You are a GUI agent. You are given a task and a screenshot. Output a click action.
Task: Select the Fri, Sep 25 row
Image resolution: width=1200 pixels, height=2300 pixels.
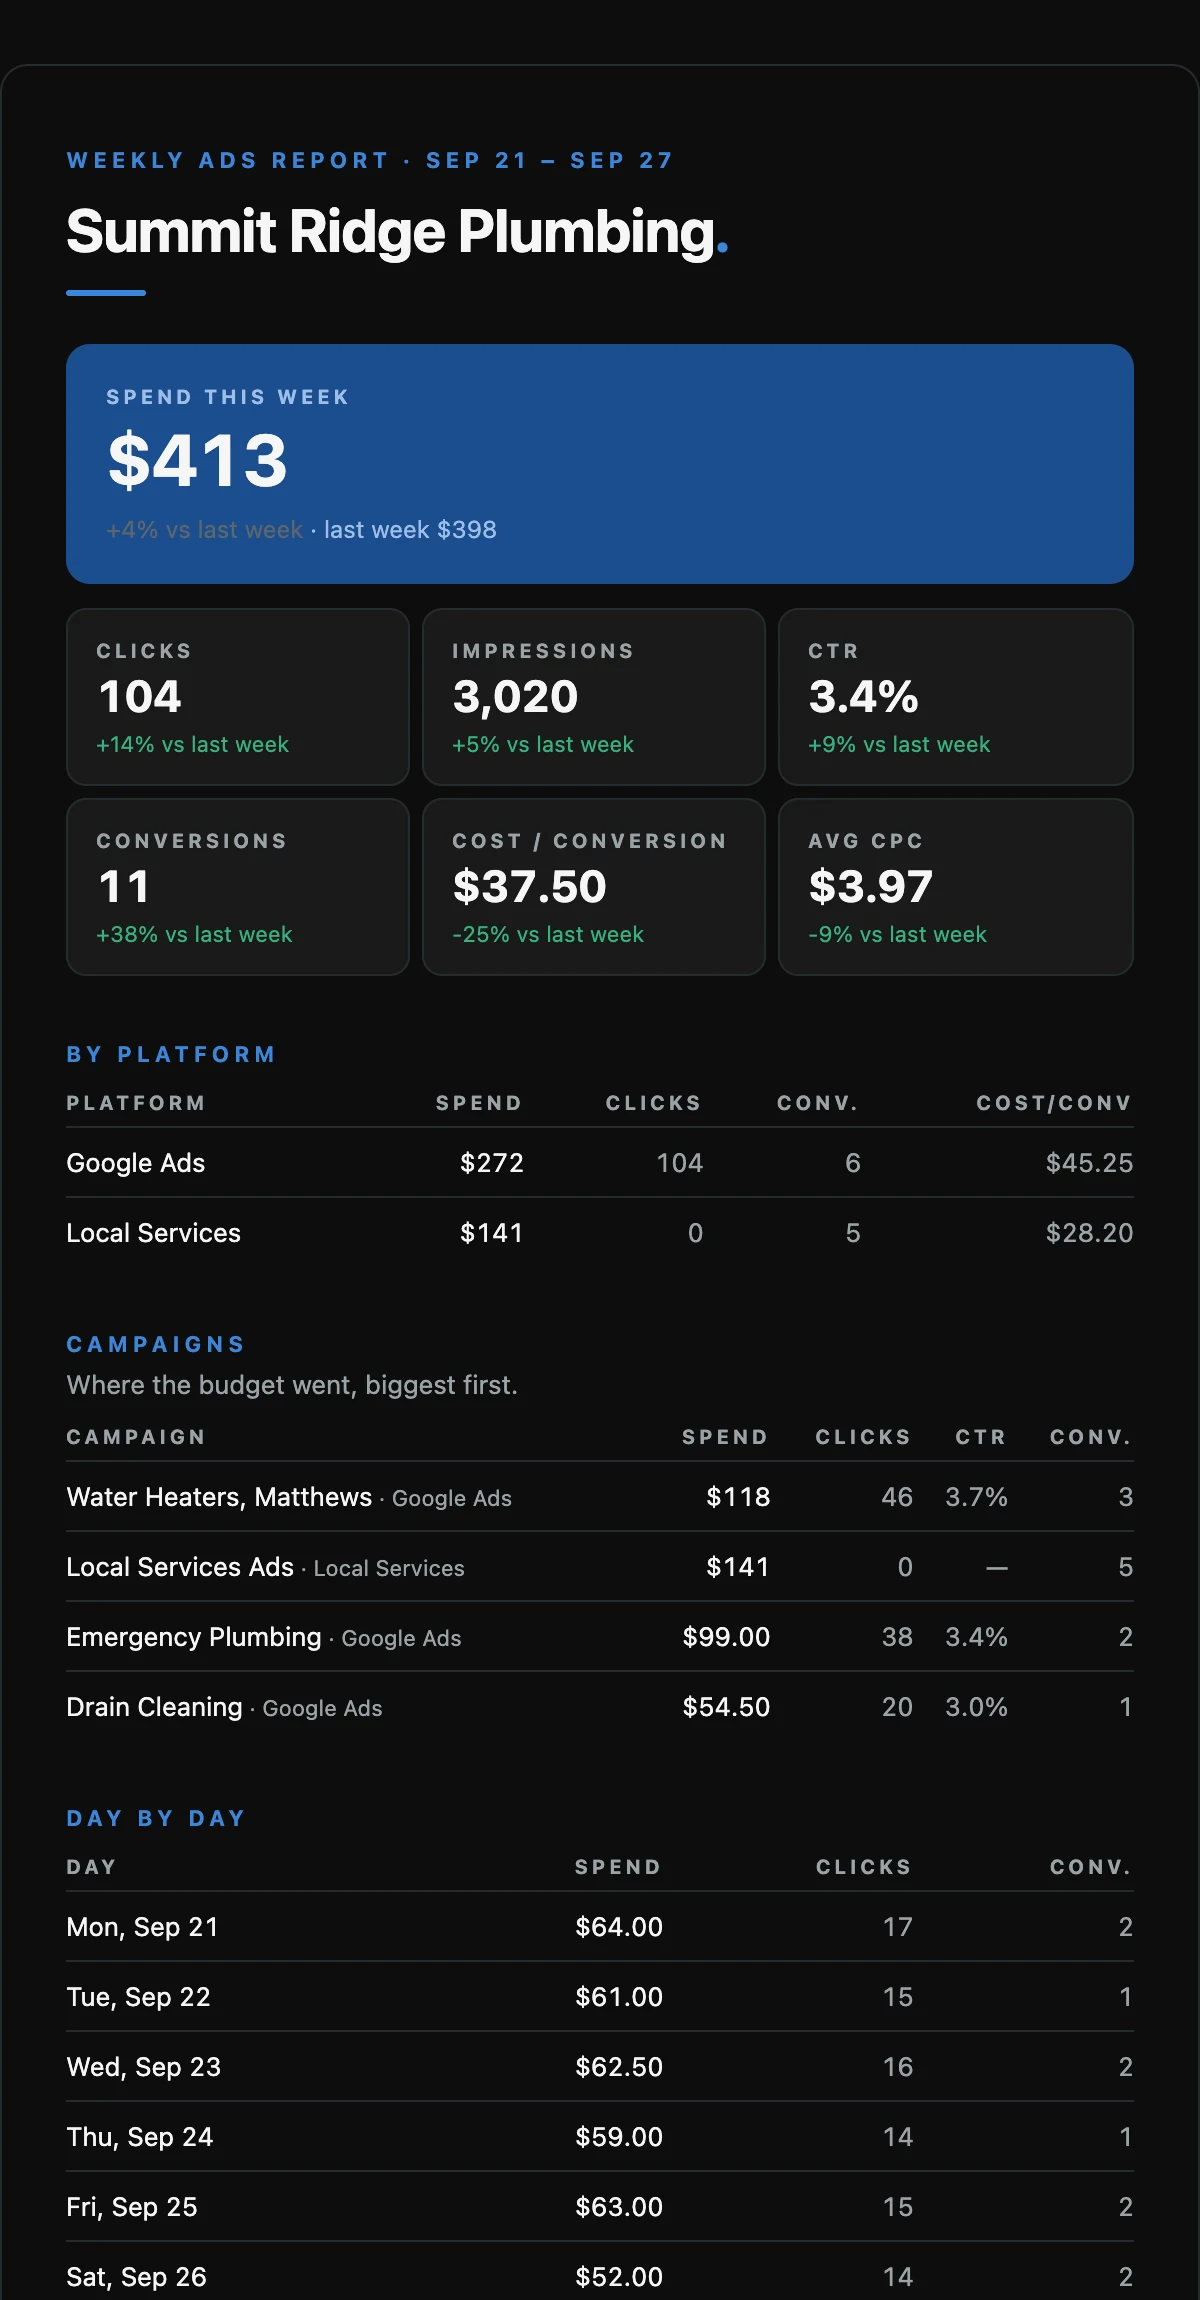pyautogui.click(x=600, y=2207)
